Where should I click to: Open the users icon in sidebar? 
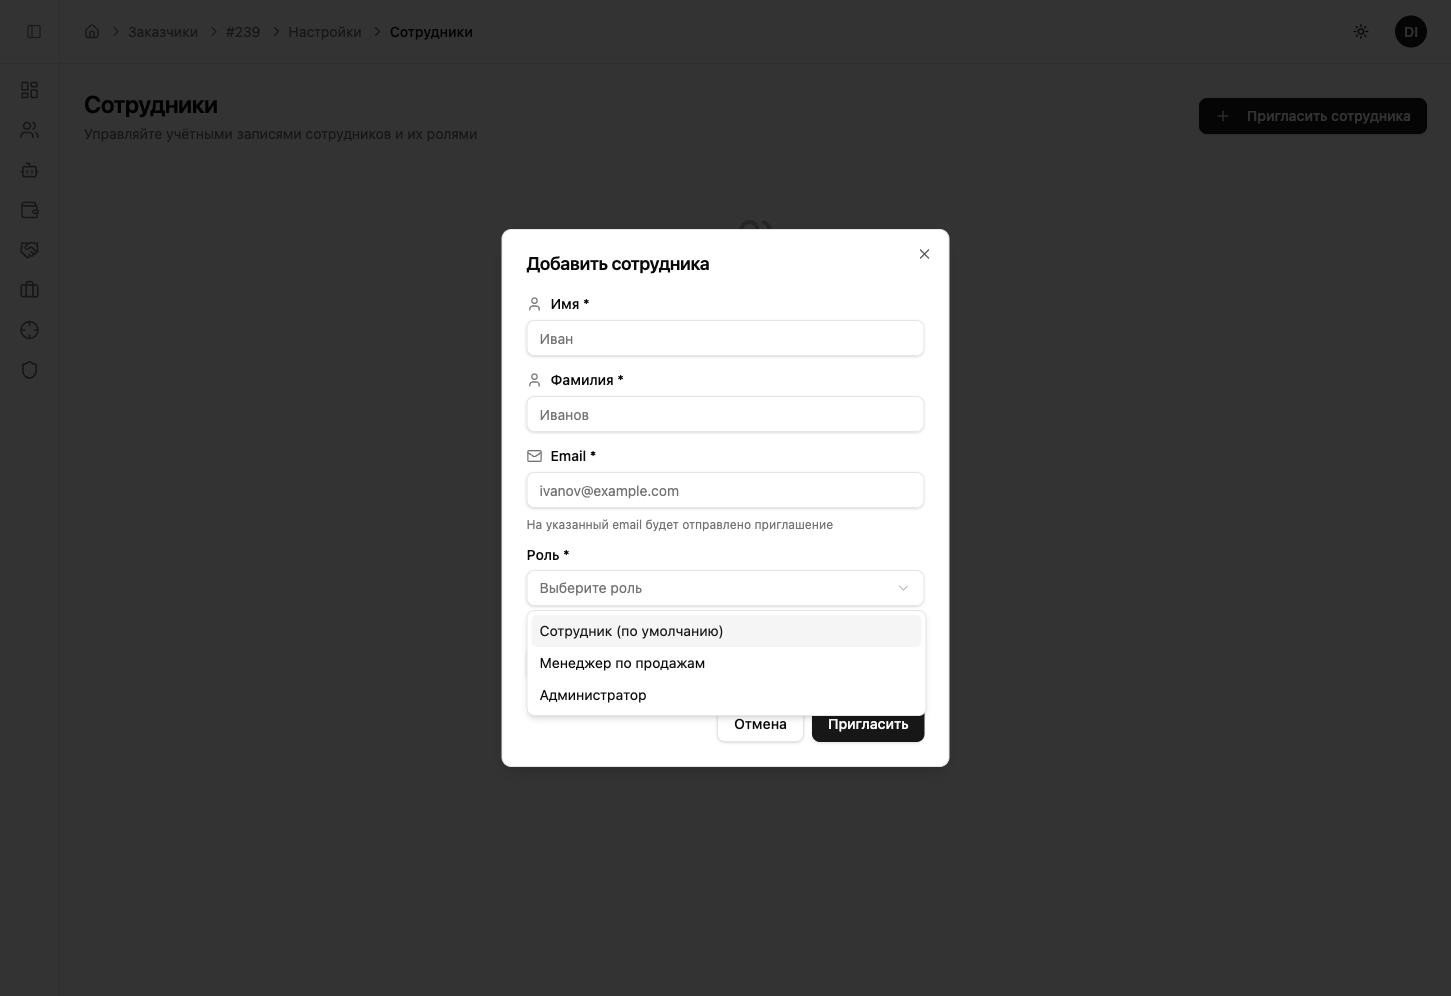coord(30,130)
